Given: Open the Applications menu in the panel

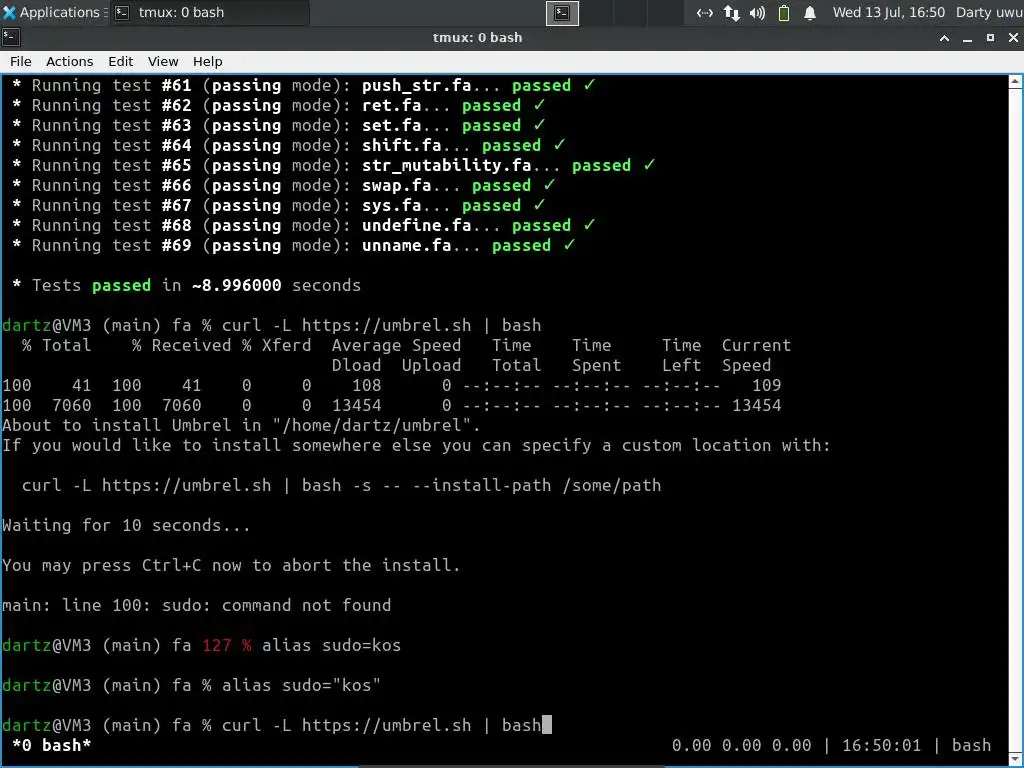Looking at the screenshot, I should click(x=52, y=12).
